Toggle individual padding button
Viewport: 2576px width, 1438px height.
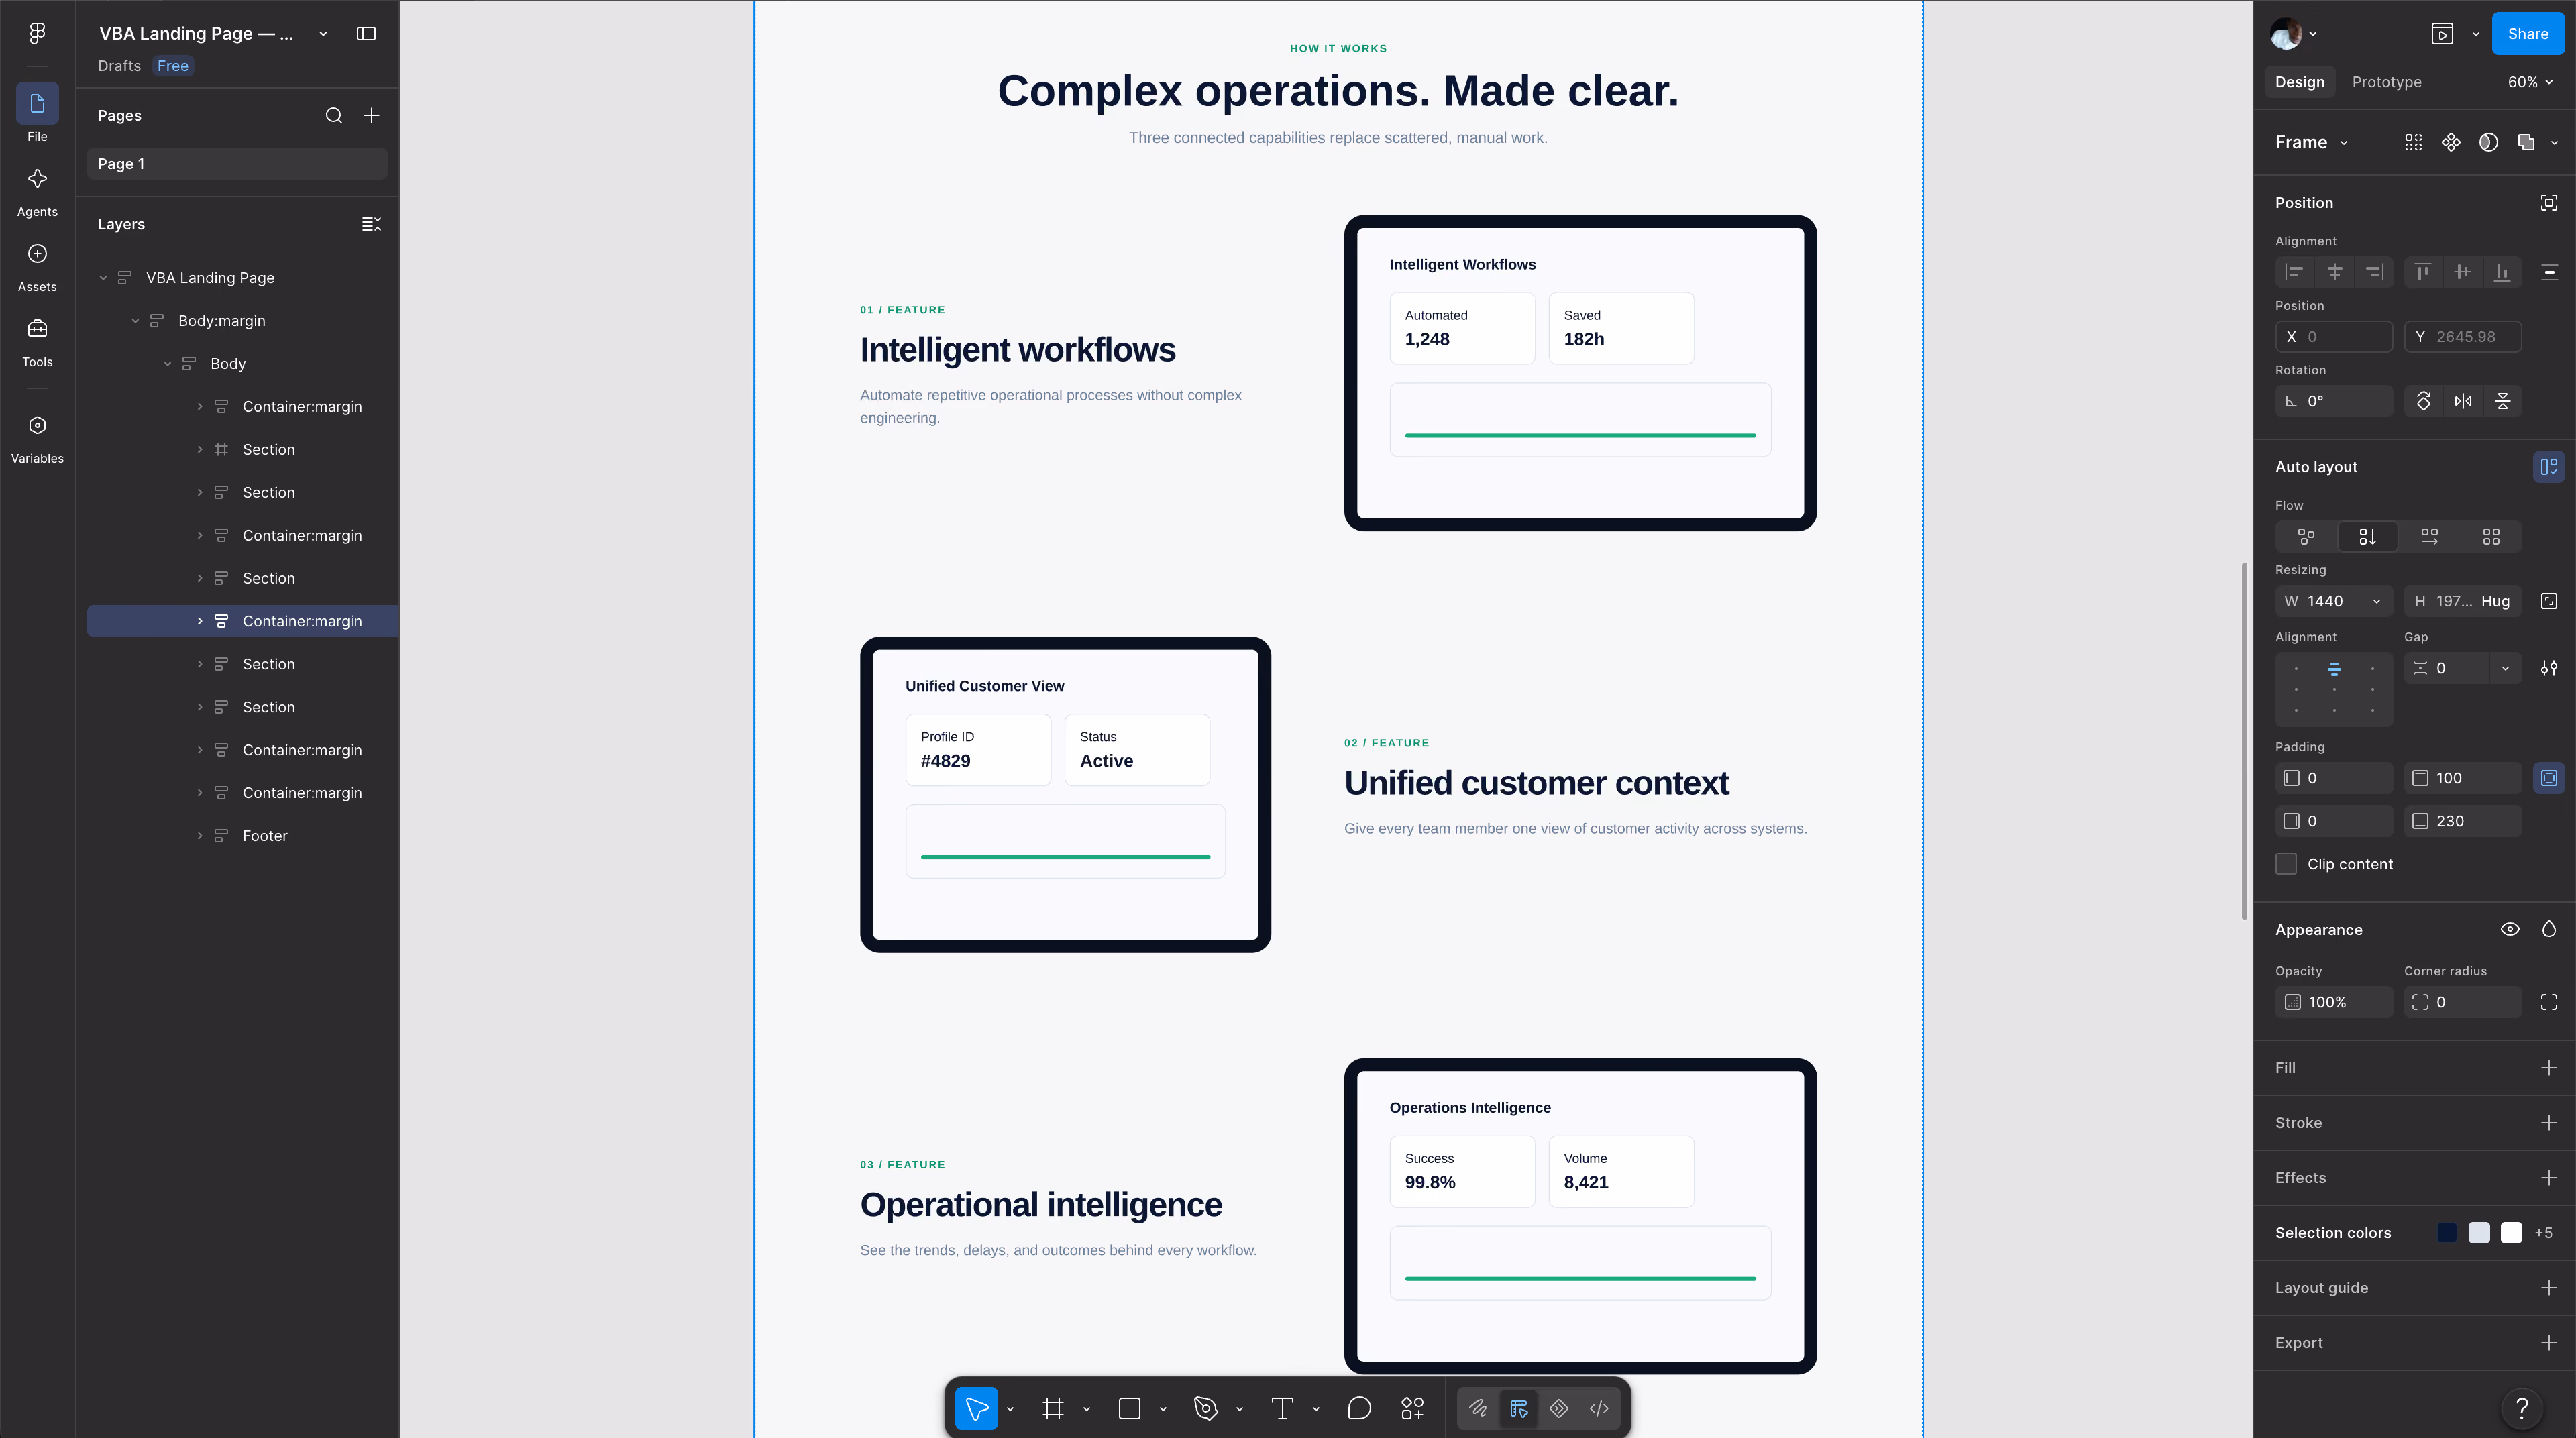click(x=2549, y=778)
